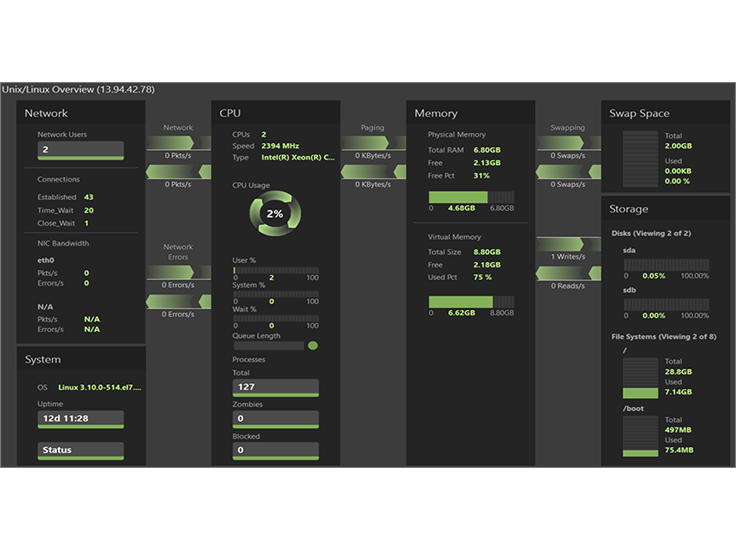Click the Network Users value box

tap(81, 150)
